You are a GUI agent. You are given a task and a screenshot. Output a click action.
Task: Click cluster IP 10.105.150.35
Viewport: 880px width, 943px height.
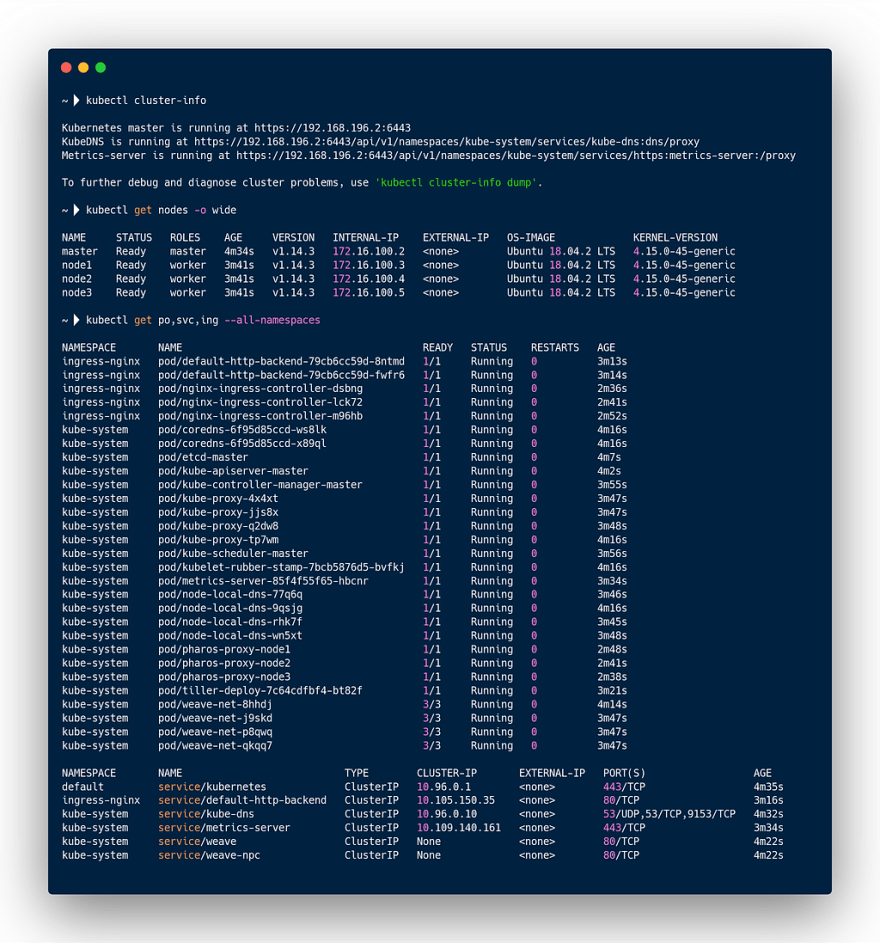(x=456, y=800)
